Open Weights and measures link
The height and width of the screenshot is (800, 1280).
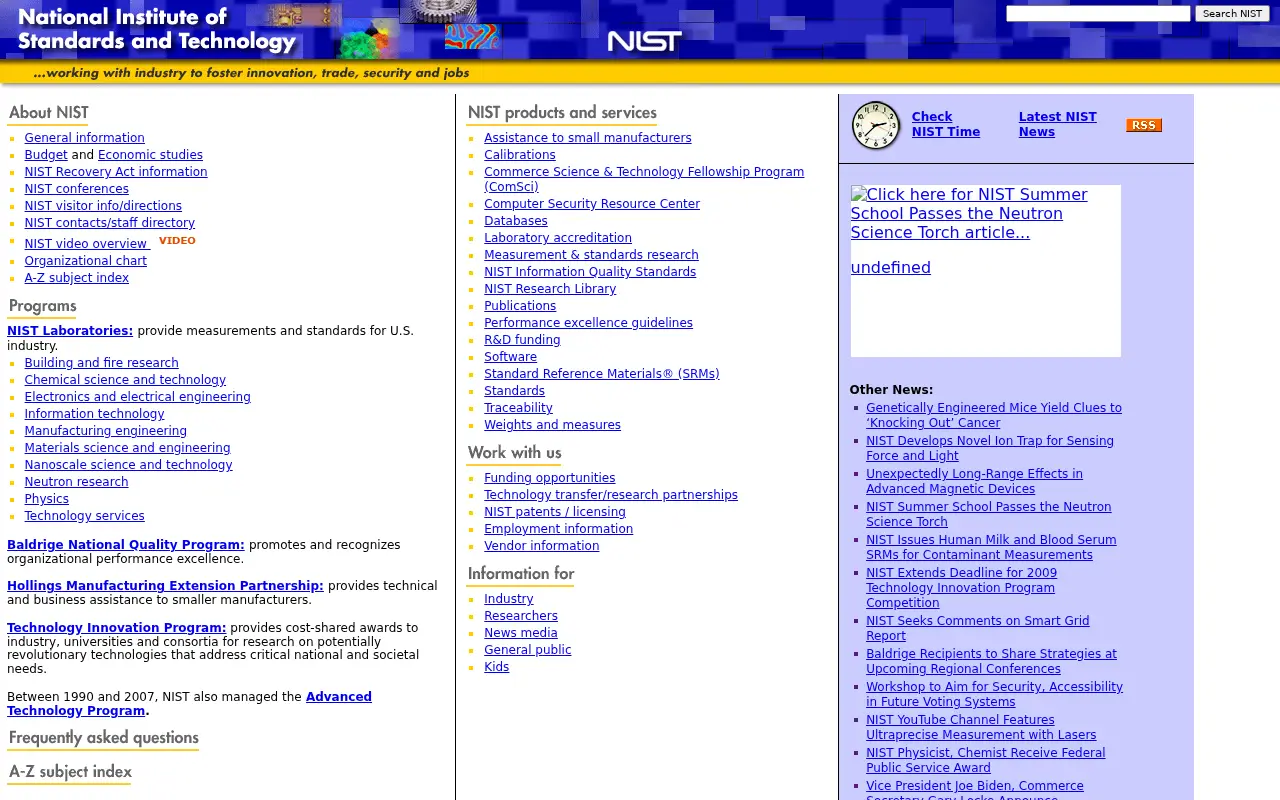coord(553,425)
